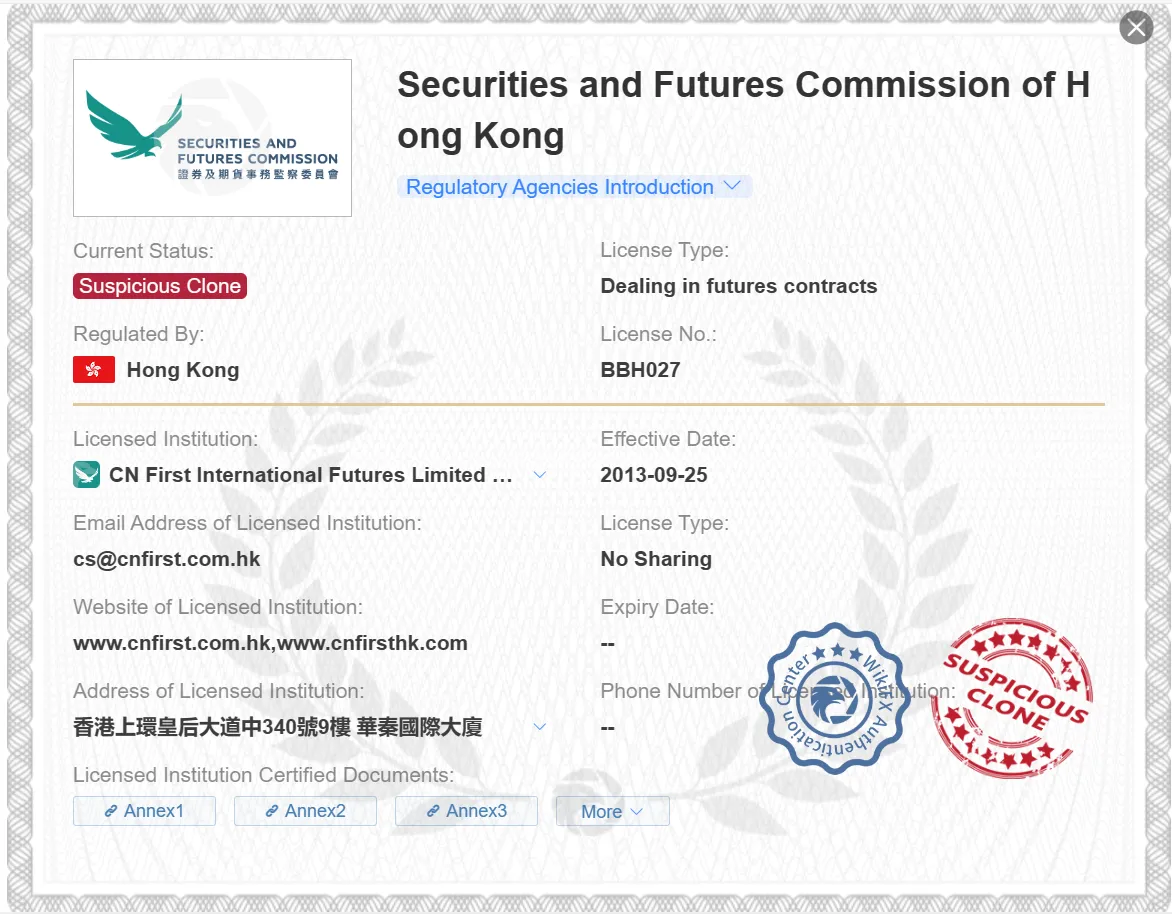Open the Annex3 certified document
Image resolution: width=1172 pixels, height=914 pixels.
466,811
